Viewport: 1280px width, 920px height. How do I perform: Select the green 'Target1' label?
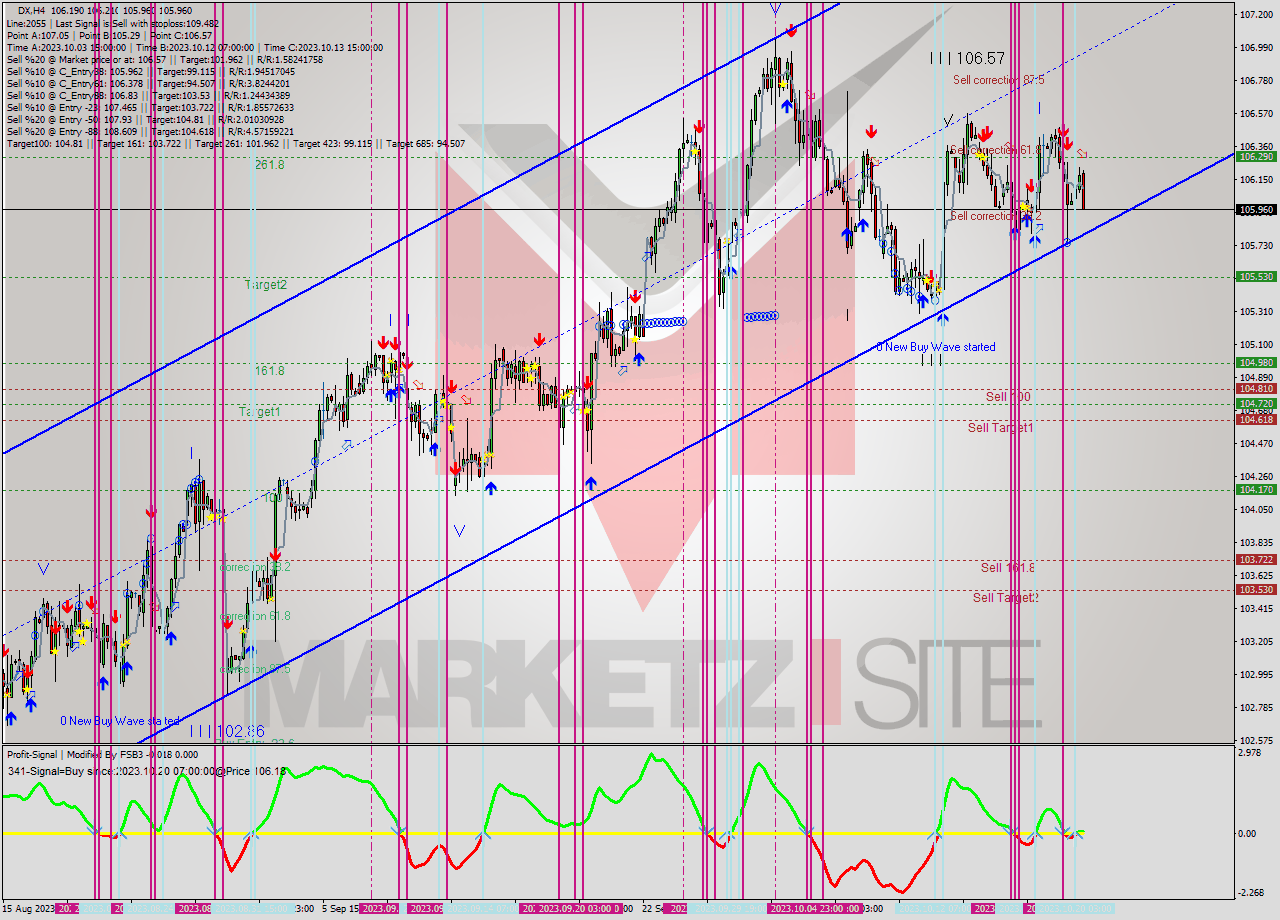(x=259, y=412)
